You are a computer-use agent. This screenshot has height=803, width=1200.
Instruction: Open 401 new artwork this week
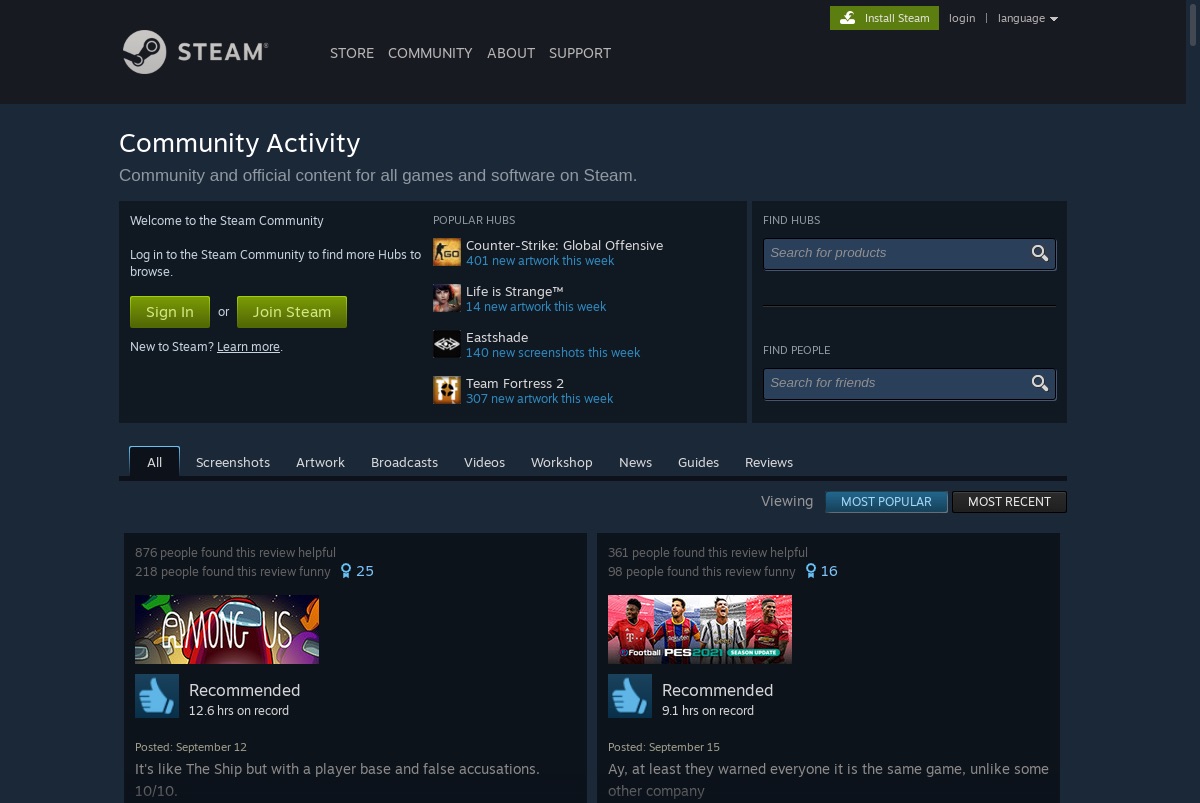pyautogui.click(x=540, y=261)
